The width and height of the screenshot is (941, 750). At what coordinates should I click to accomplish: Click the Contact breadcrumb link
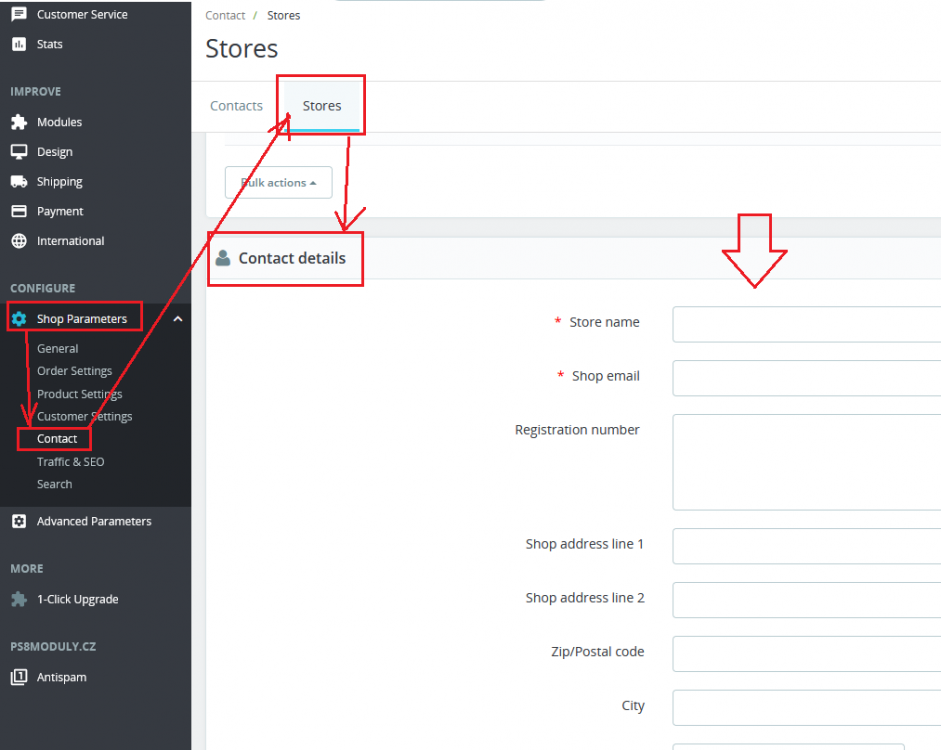pos(225,16)
